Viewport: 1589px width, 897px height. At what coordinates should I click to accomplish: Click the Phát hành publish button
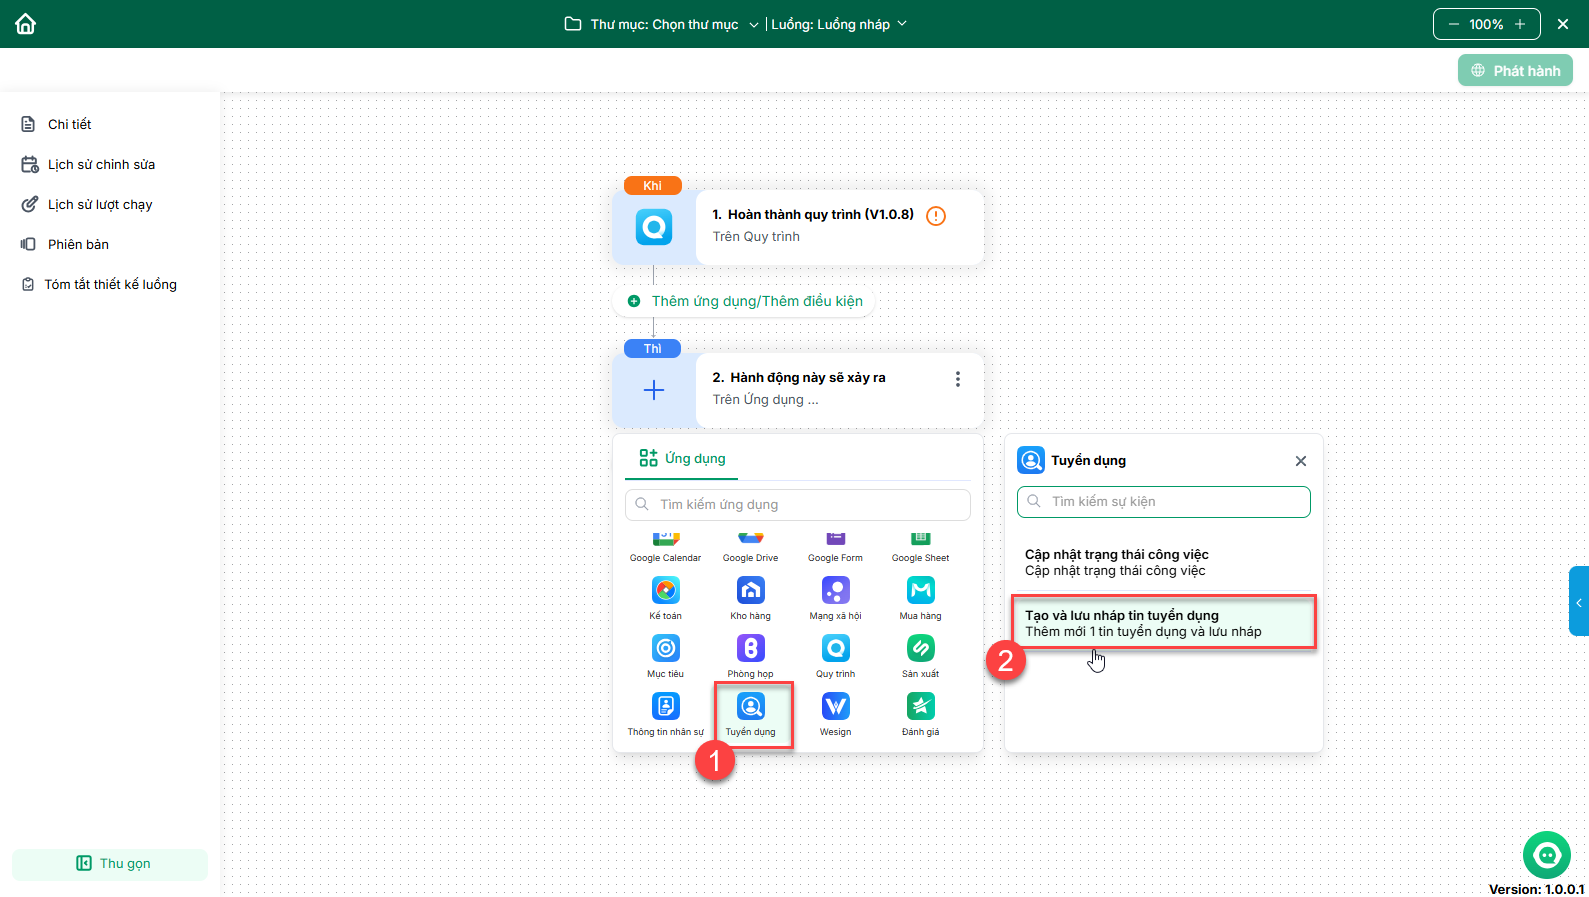[x=1515, y=71]
